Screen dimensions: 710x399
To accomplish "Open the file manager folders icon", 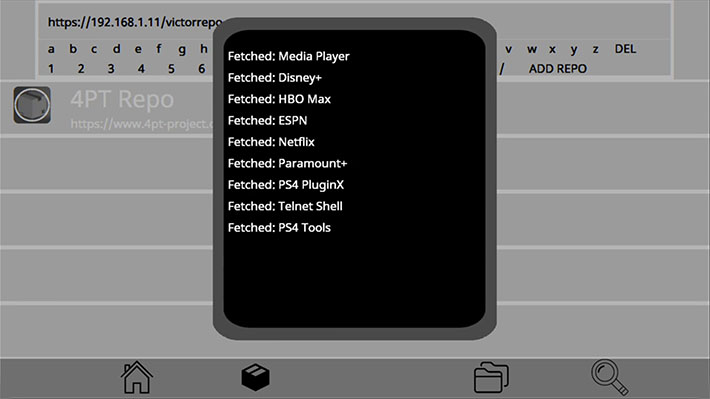I will point(491,377).
